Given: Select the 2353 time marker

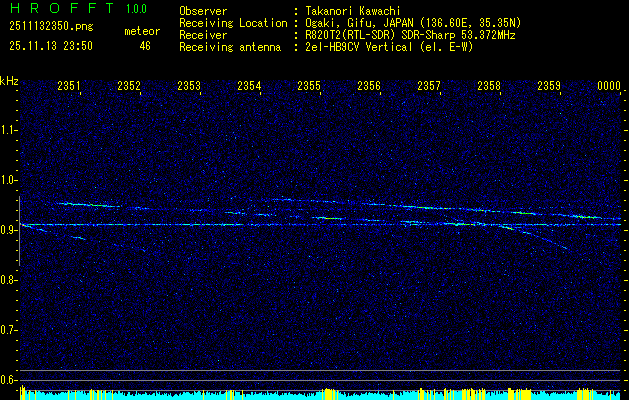Looking at the screenshot, I should pyautogui.click(x=189, y=87).
